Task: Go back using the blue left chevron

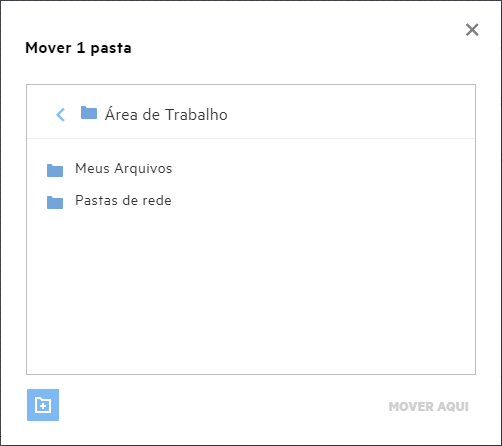Action: tap(60, 115)
